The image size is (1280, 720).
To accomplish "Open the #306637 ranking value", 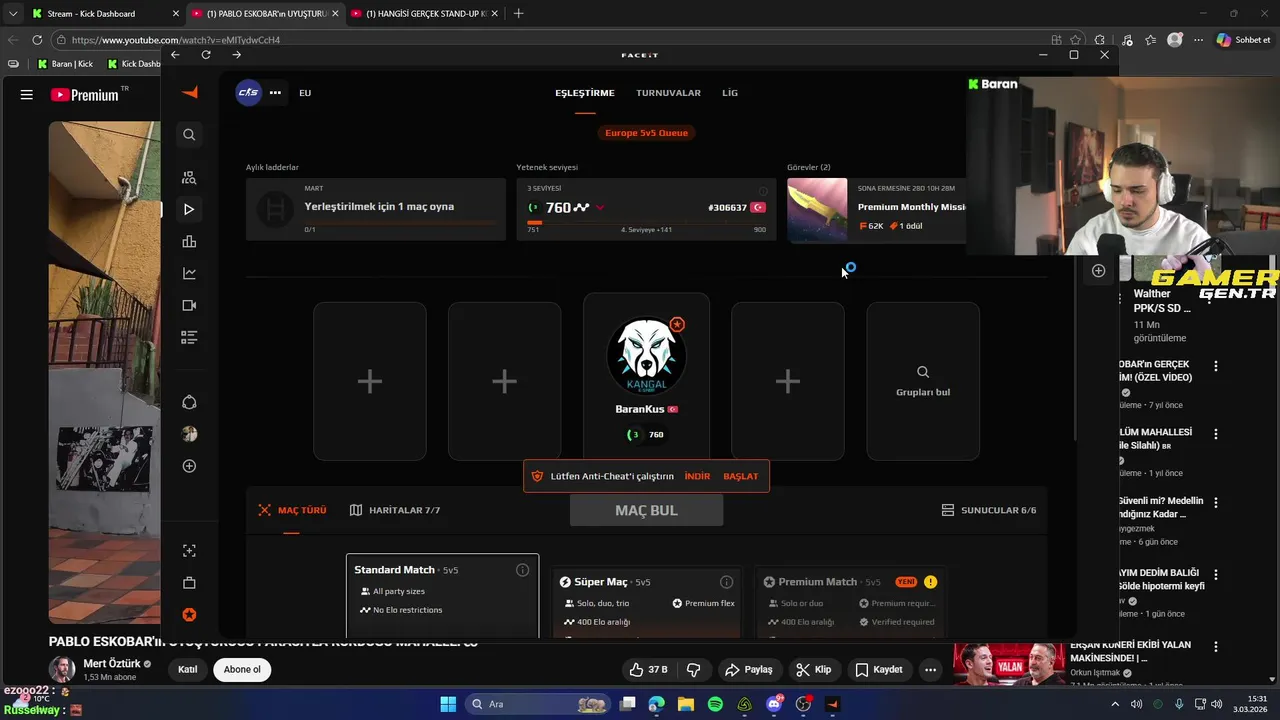I will [x=727, y=207].
